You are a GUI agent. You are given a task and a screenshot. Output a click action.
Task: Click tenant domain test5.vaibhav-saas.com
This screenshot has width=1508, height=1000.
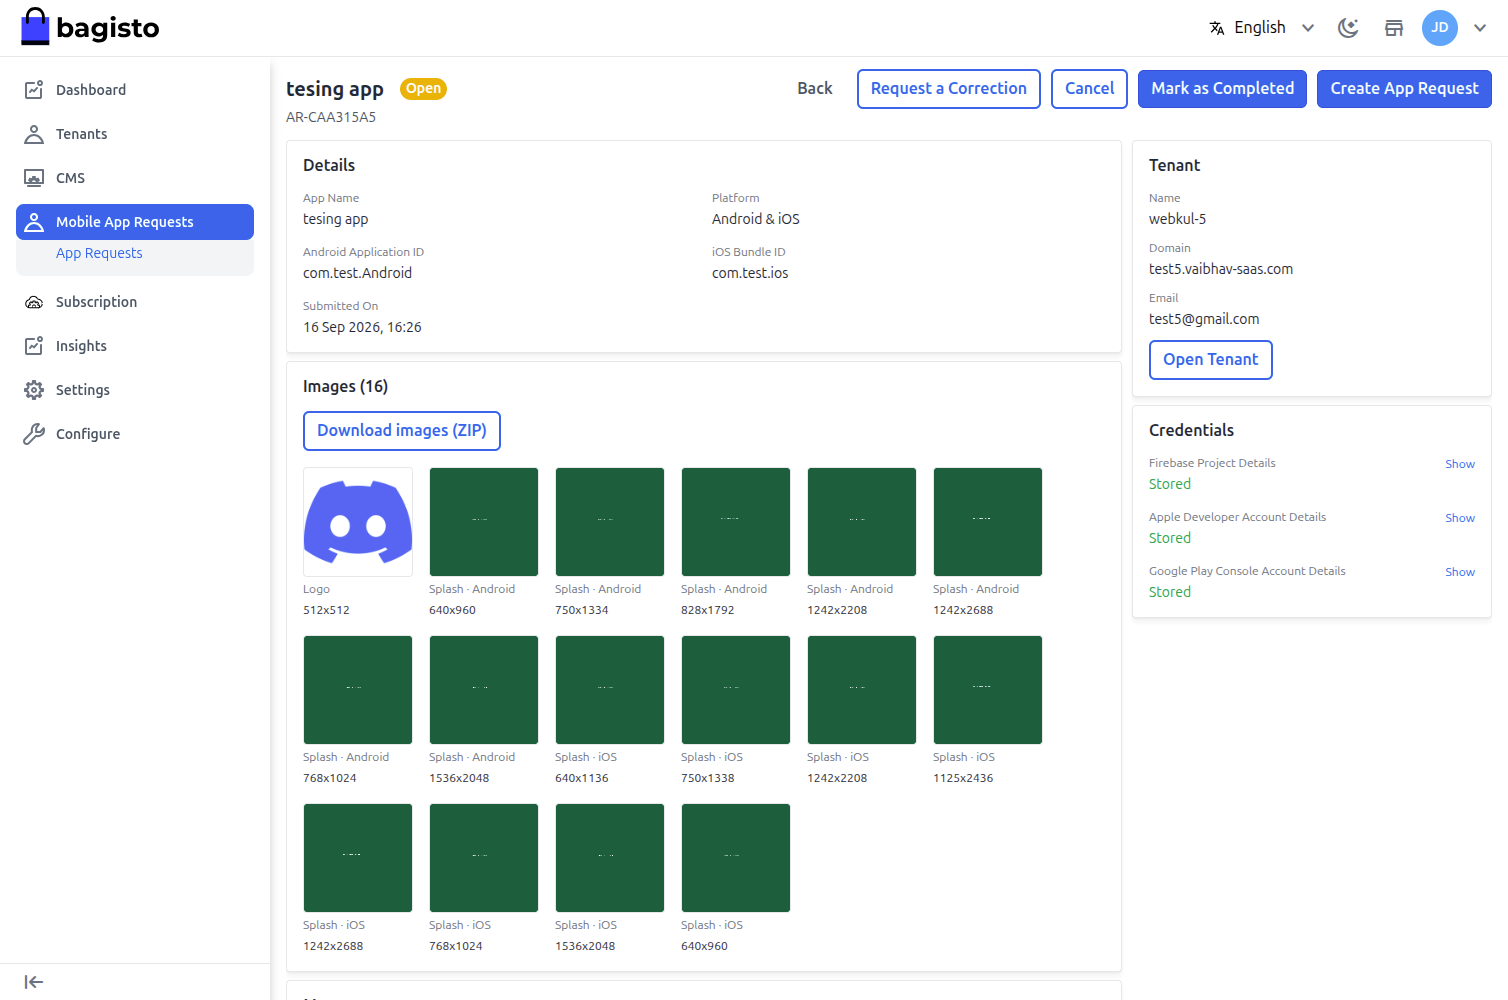pyautogui.click(x=1221, y=269)
